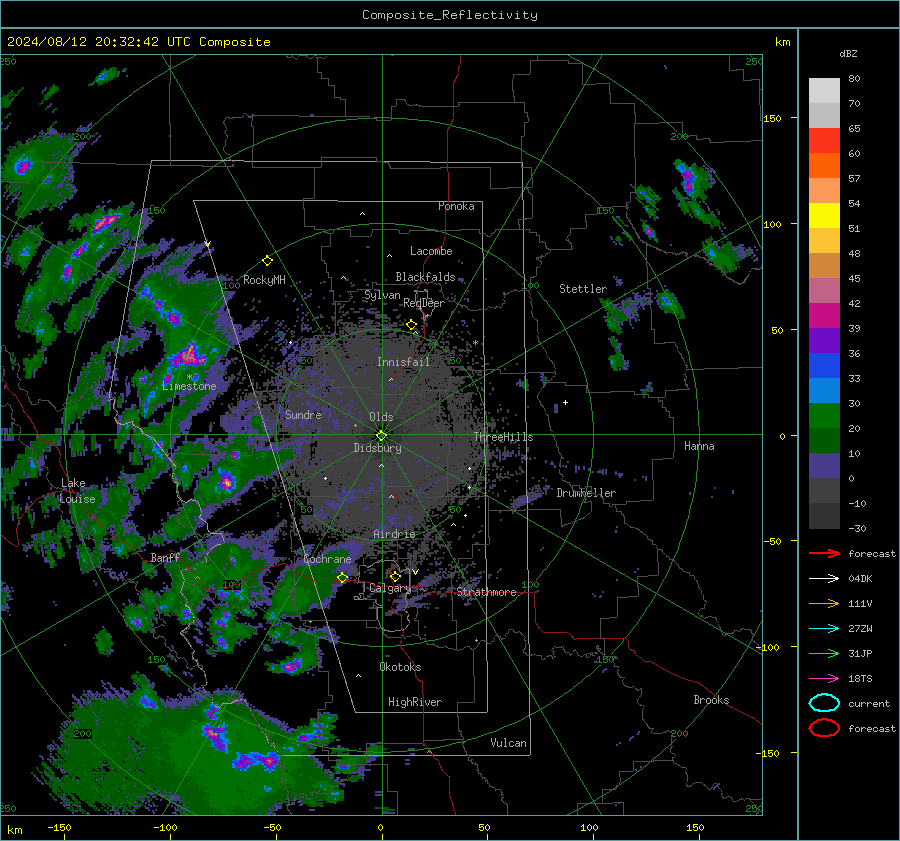Click the Olds city label
The height and width of the screenshot is (841, 900).
point(381,417)
